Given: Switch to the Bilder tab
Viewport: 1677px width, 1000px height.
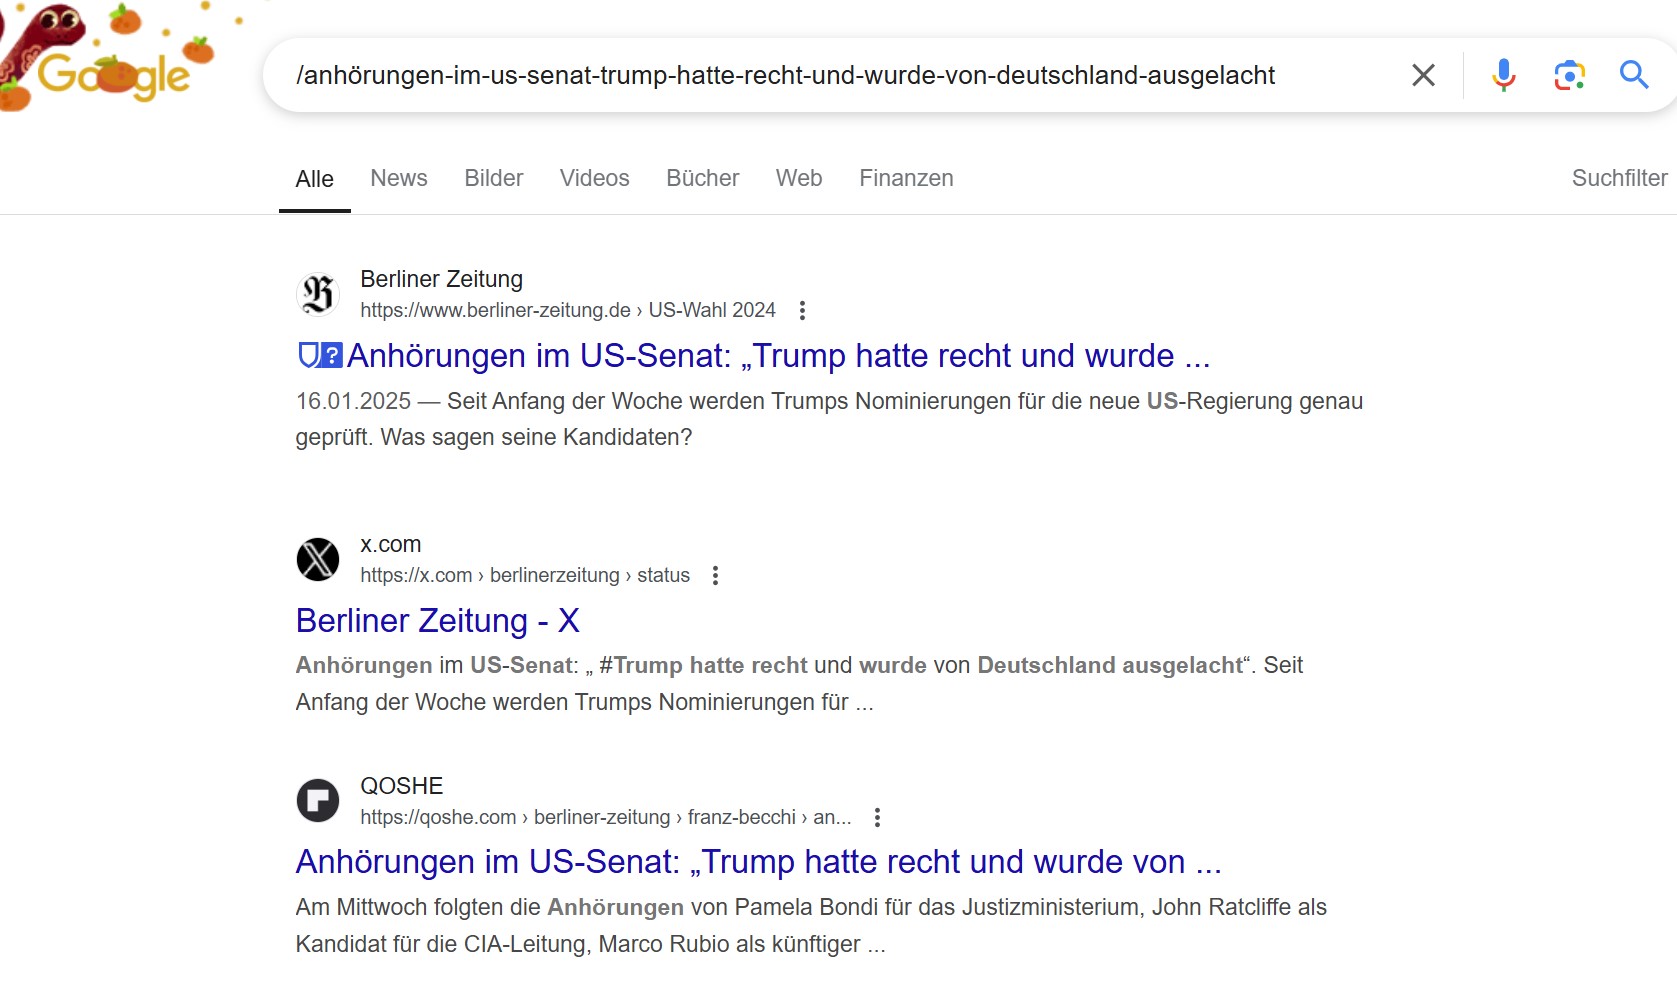Looking at the screenshot, I should coord(494,178).
